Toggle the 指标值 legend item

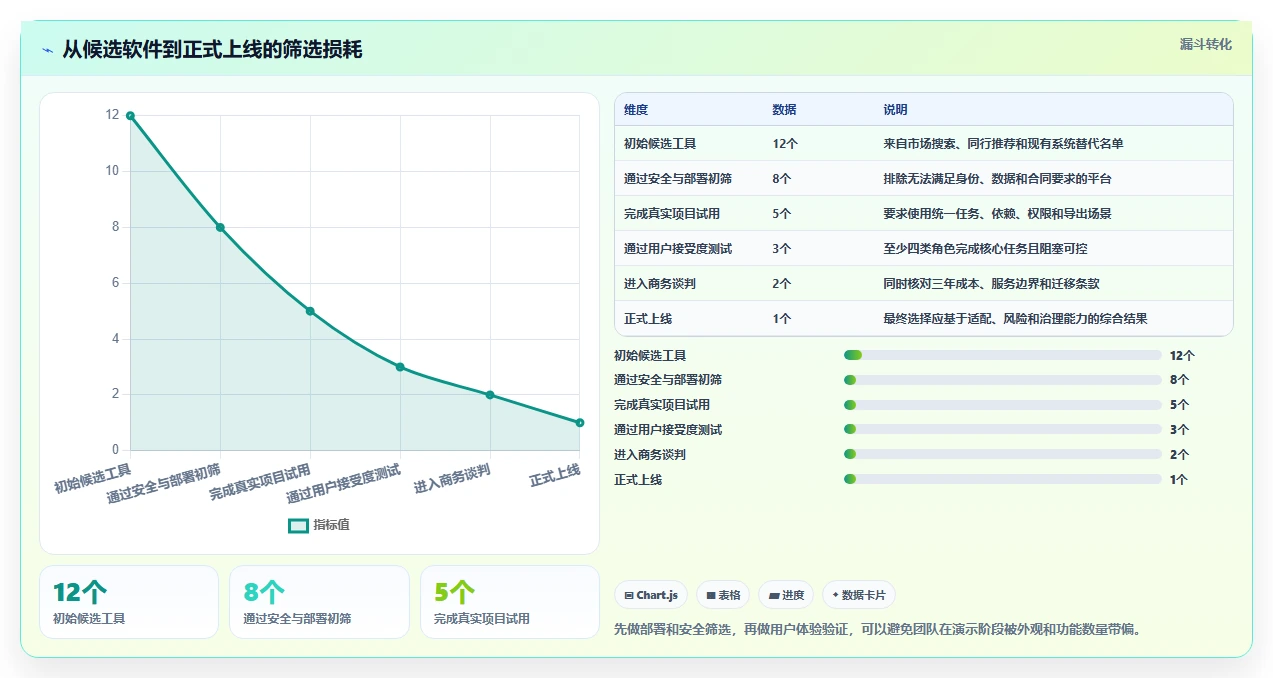point(319,525)
